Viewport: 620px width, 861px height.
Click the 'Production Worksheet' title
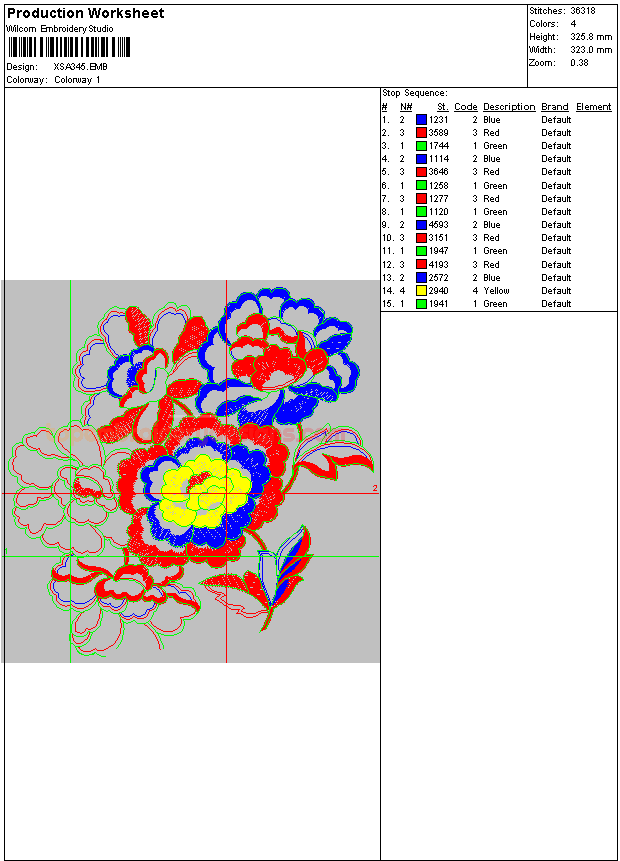click(x=86, y=13)
